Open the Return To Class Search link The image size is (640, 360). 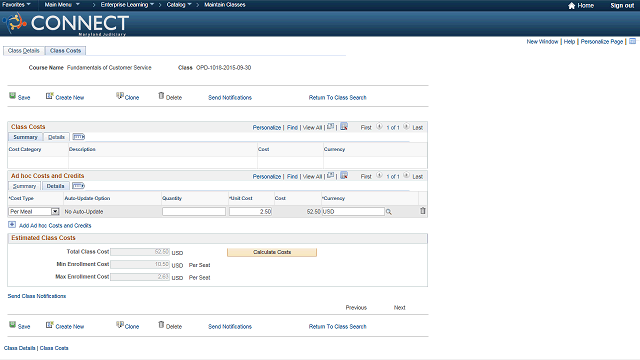[x=338, y=98]
